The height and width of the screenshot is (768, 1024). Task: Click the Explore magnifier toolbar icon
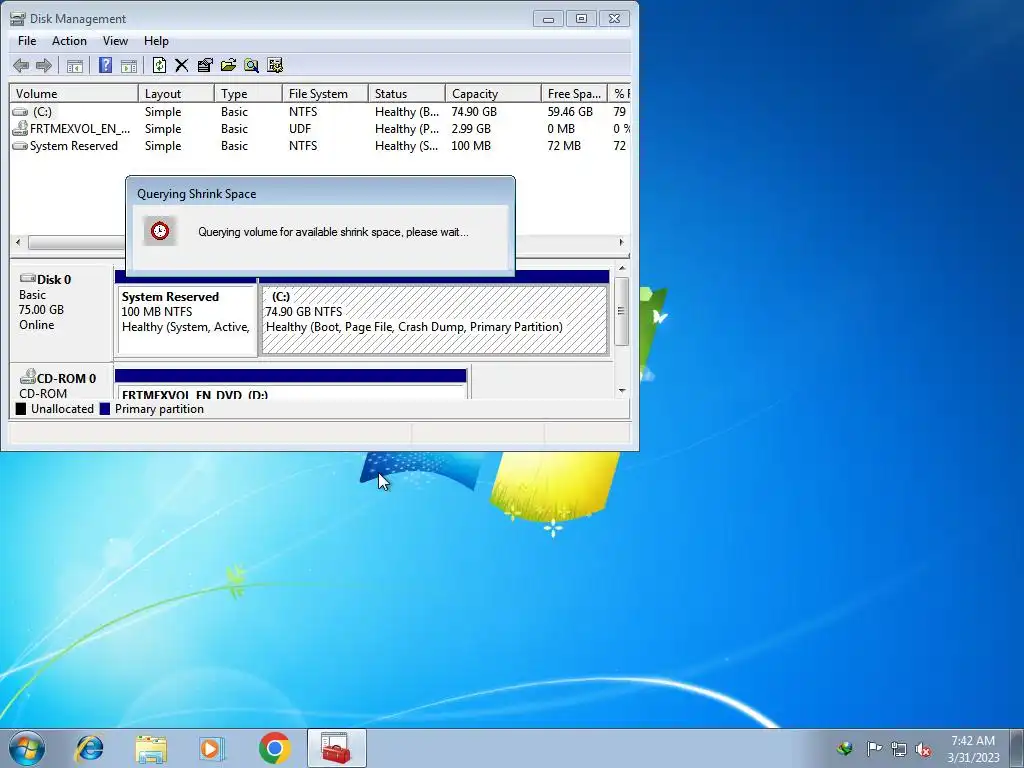(251, 65)
